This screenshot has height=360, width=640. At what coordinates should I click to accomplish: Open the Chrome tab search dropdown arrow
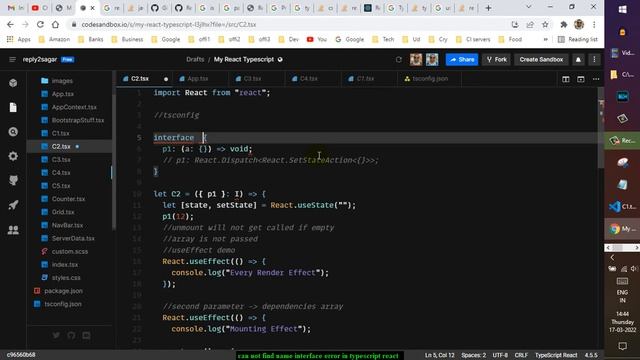(x=528, y=7)
